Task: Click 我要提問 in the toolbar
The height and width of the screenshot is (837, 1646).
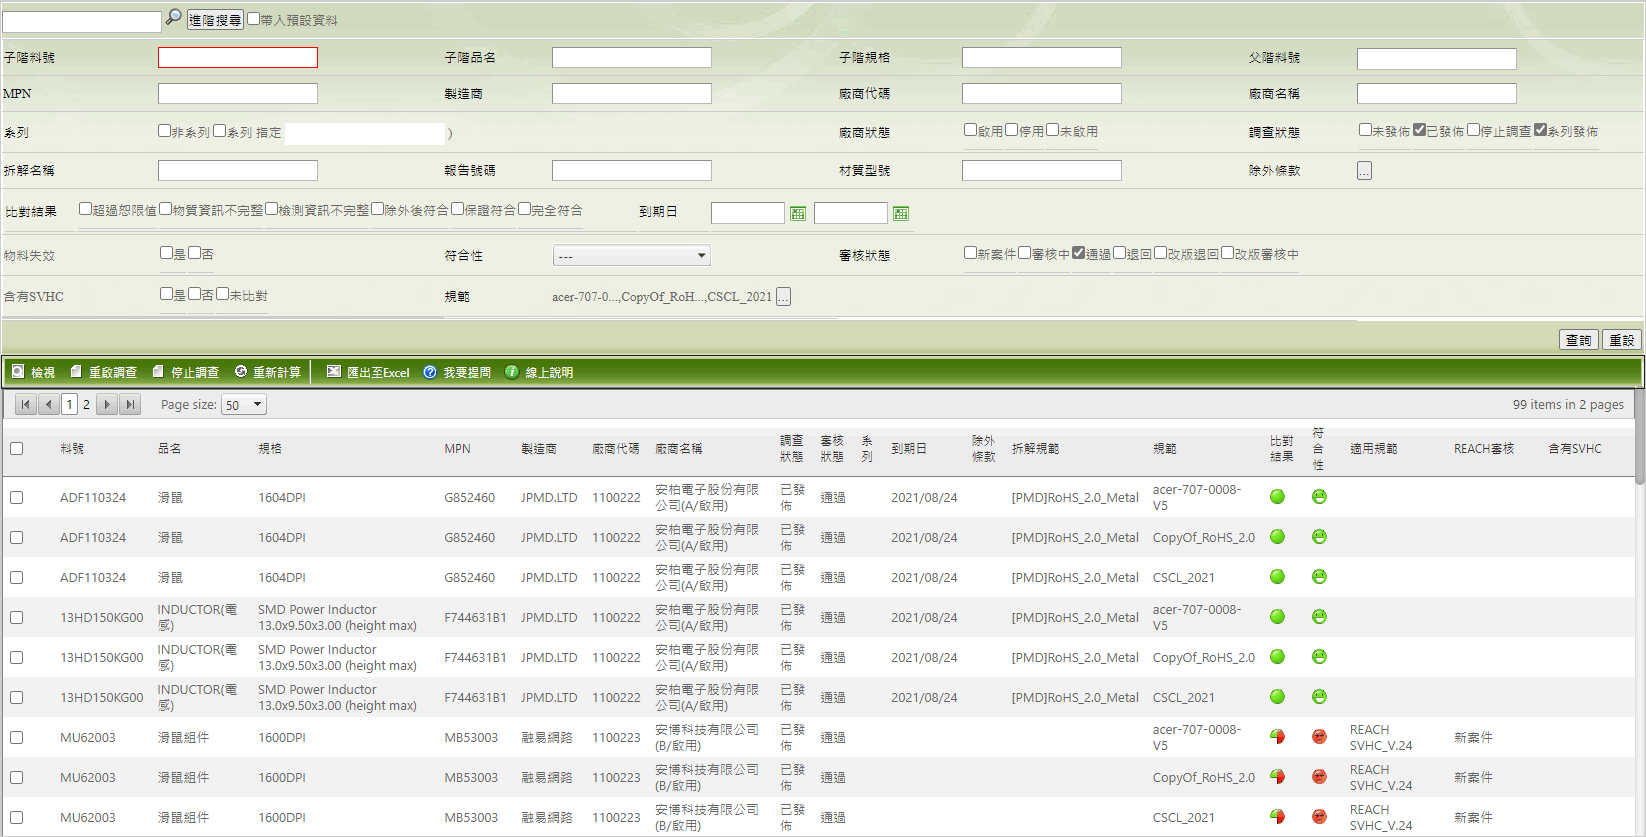Action: [x=456, y=372]
